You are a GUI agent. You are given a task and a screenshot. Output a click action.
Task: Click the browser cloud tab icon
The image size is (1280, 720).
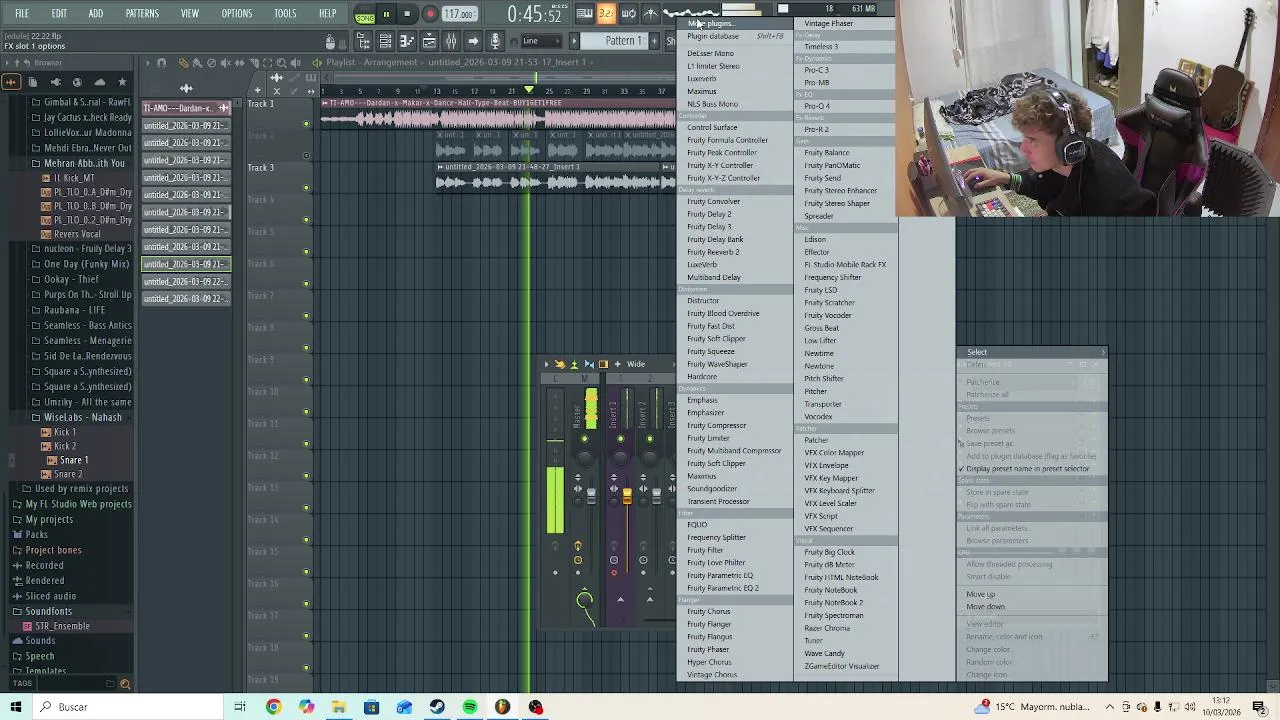point(100,82)
